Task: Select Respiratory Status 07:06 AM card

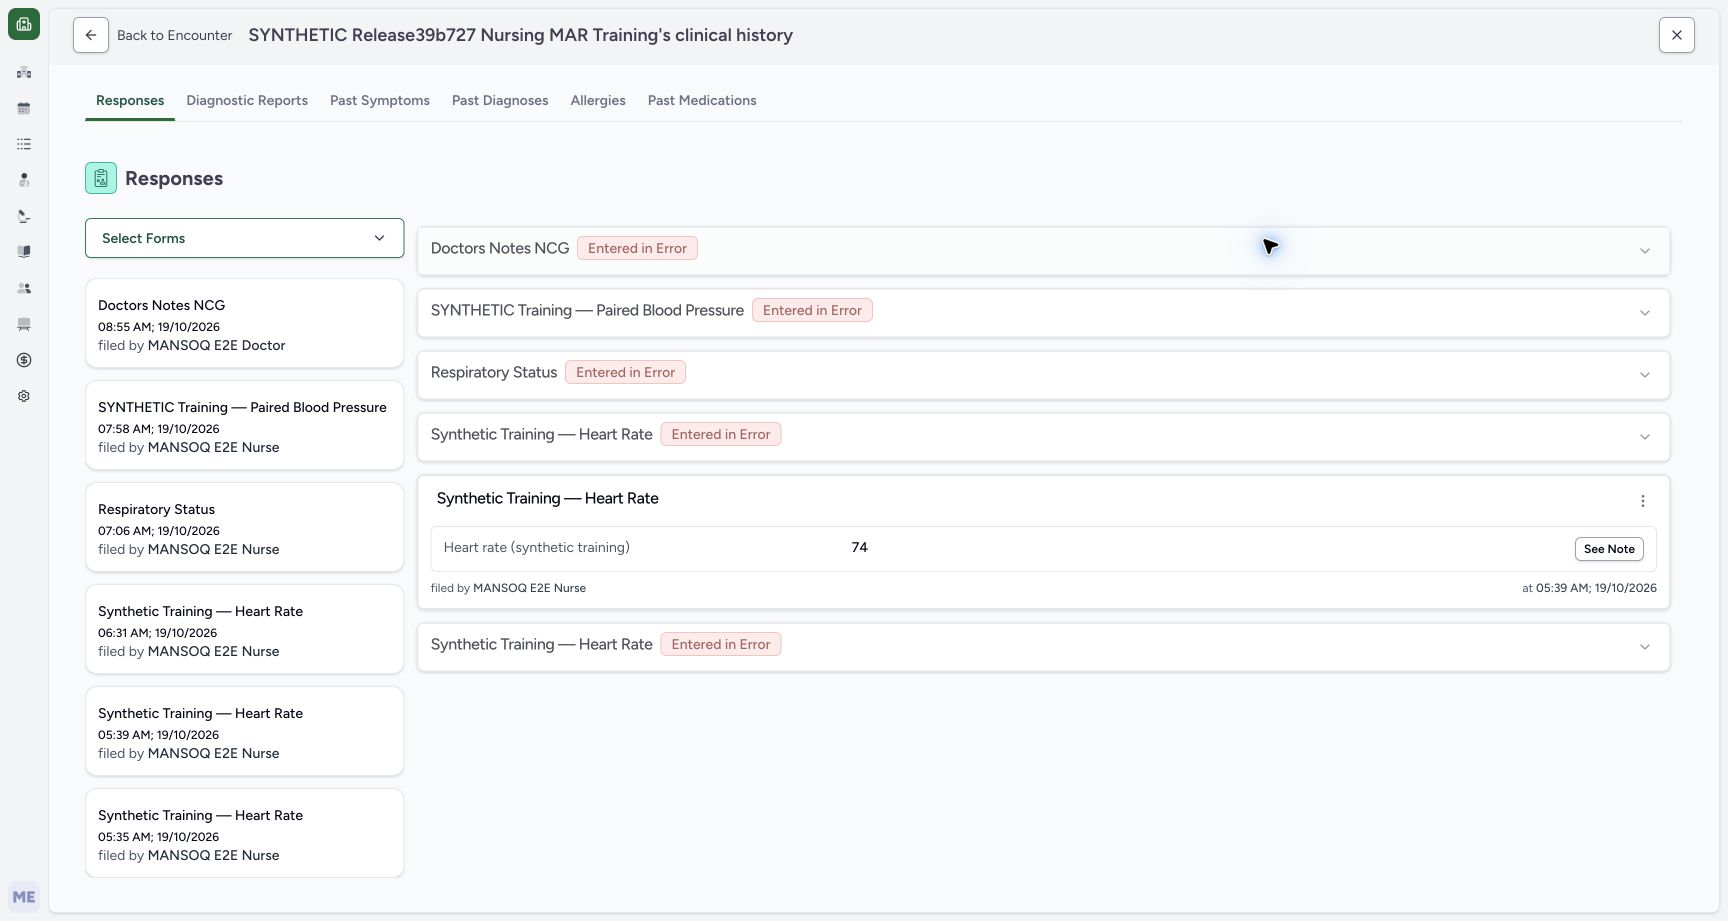Action: tap(244, 528)
